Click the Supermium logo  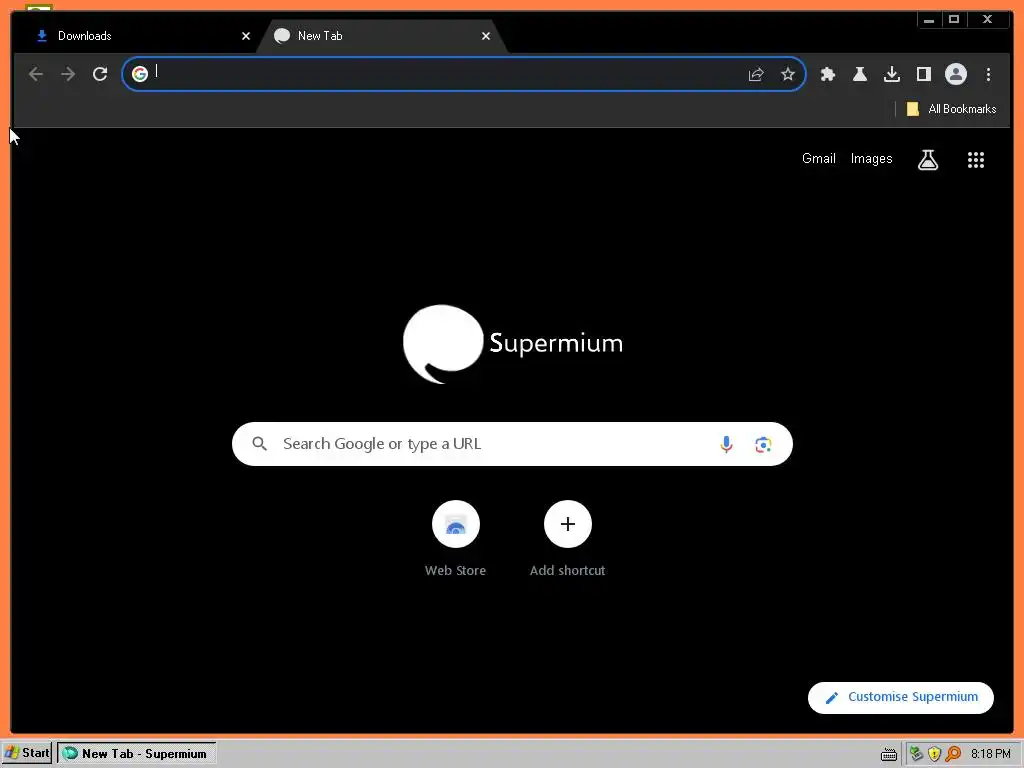[x=513, y=344]
